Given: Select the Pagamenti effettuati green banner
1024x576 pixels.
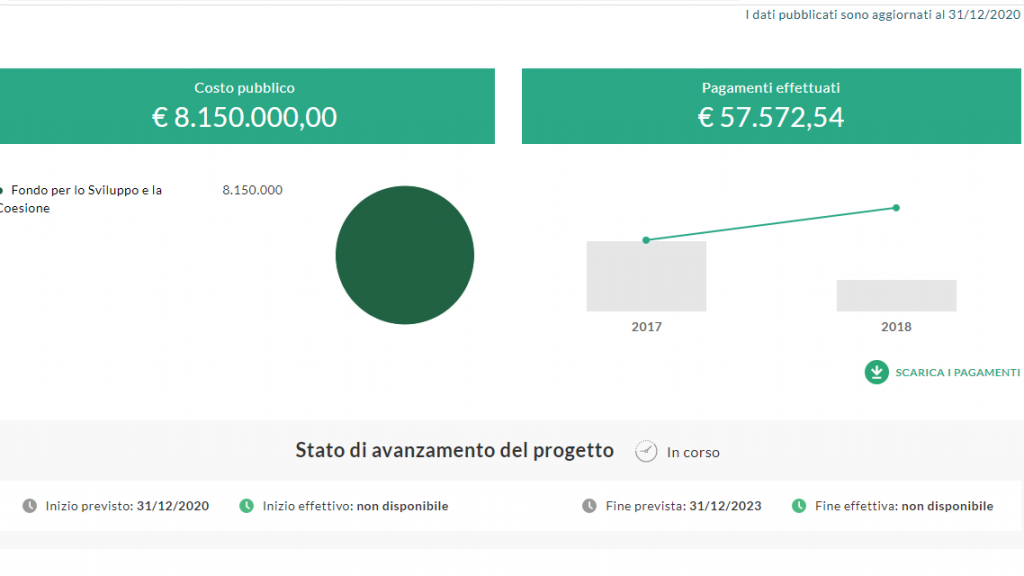Looking at the screenshot, I should coord(771,106).
